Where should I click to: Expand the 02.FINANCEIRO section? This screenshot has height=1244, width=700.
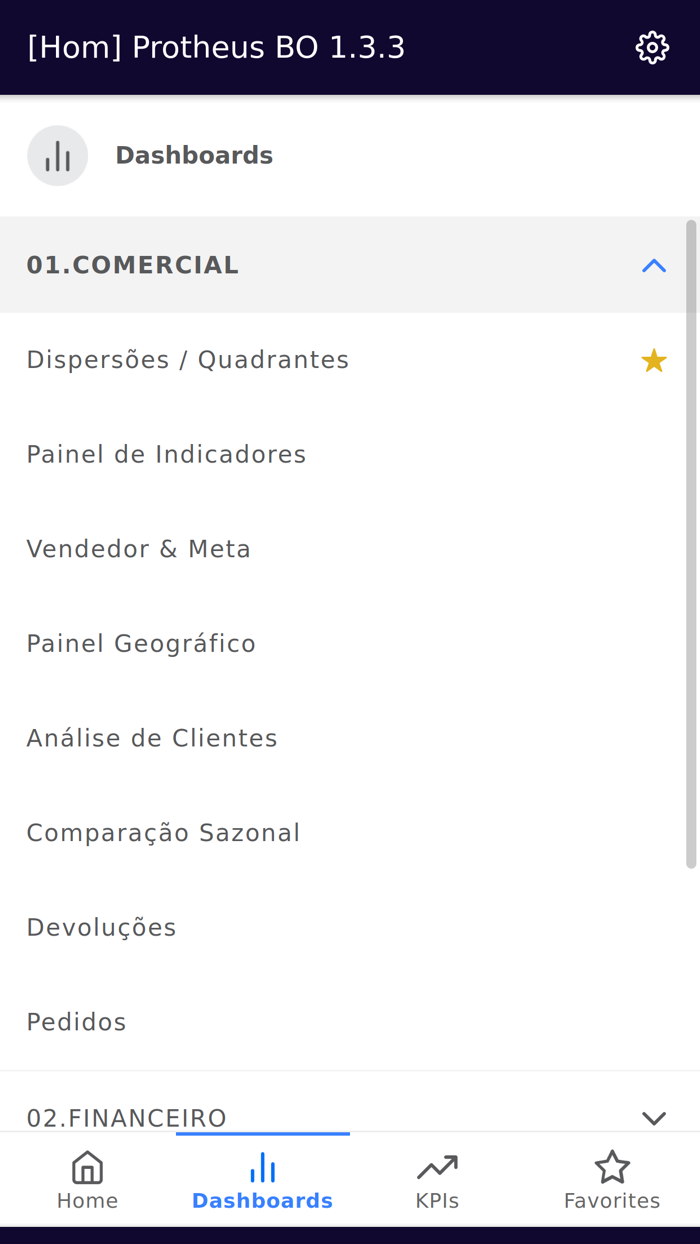pos(653,1119)
